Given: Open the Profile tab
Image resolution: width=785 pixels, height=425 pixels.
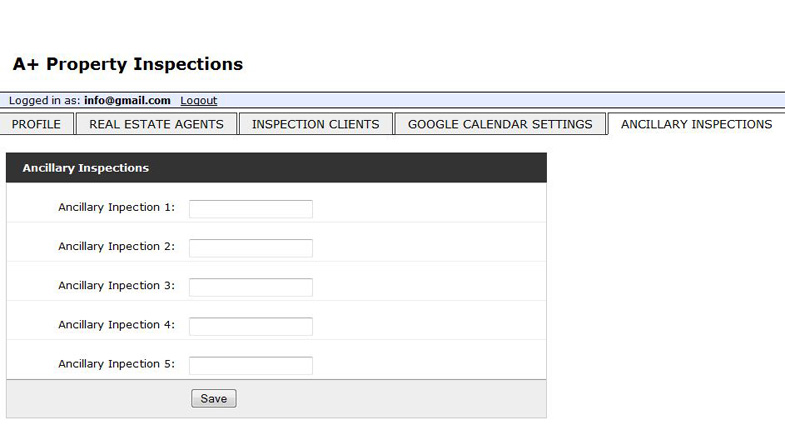Looking at the screenshot, I should [x=37, y=124].
